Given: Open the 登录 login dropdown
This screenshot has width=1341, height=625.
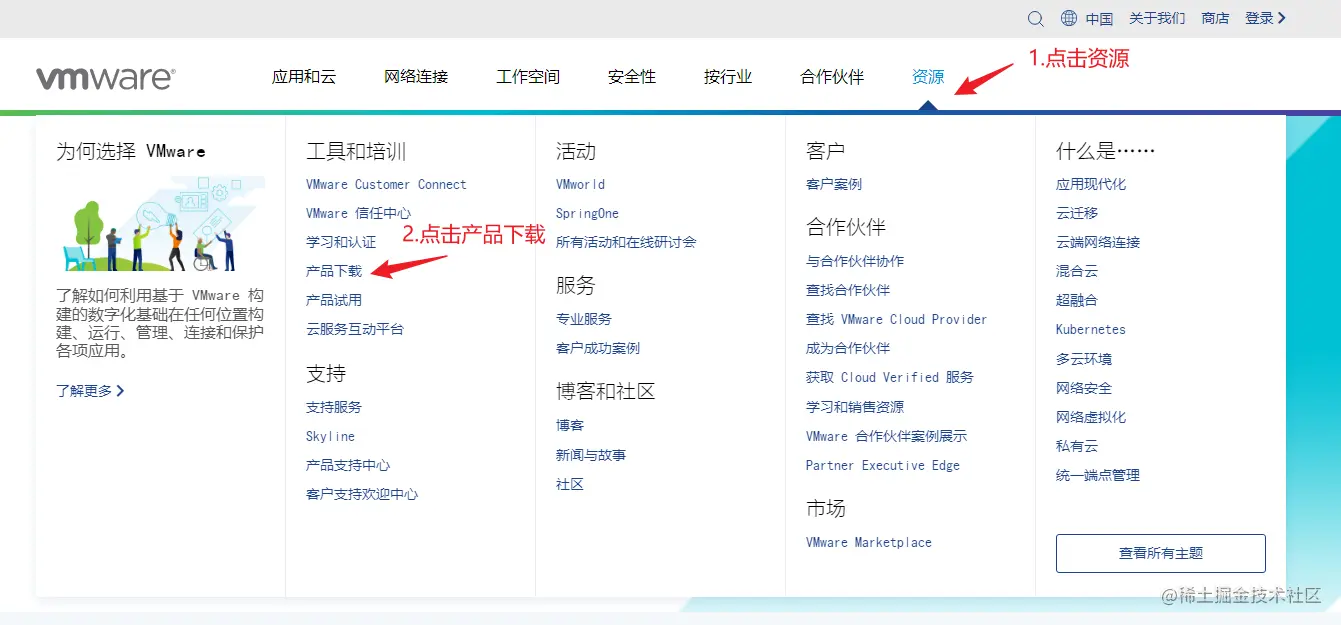Looking at the screenshot, I should [1266, 18].
